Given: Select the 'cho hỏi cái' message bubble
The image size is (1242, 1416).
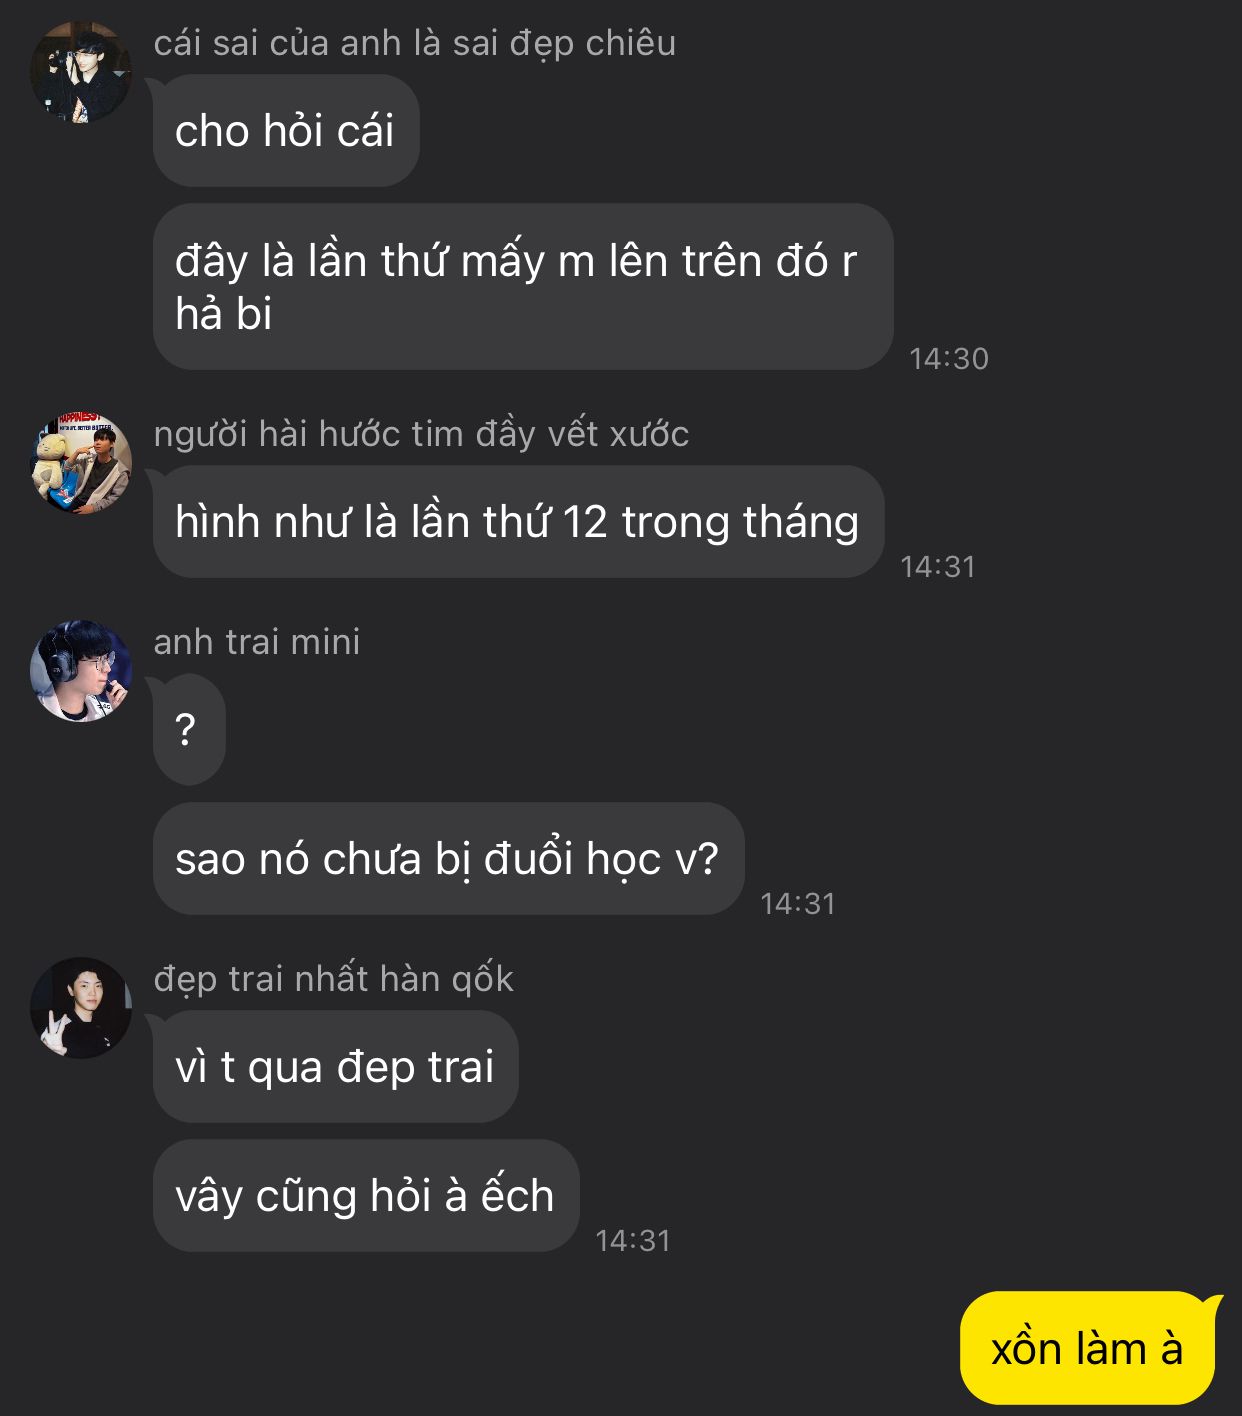Looking at the screenshot, I should 286,131.
